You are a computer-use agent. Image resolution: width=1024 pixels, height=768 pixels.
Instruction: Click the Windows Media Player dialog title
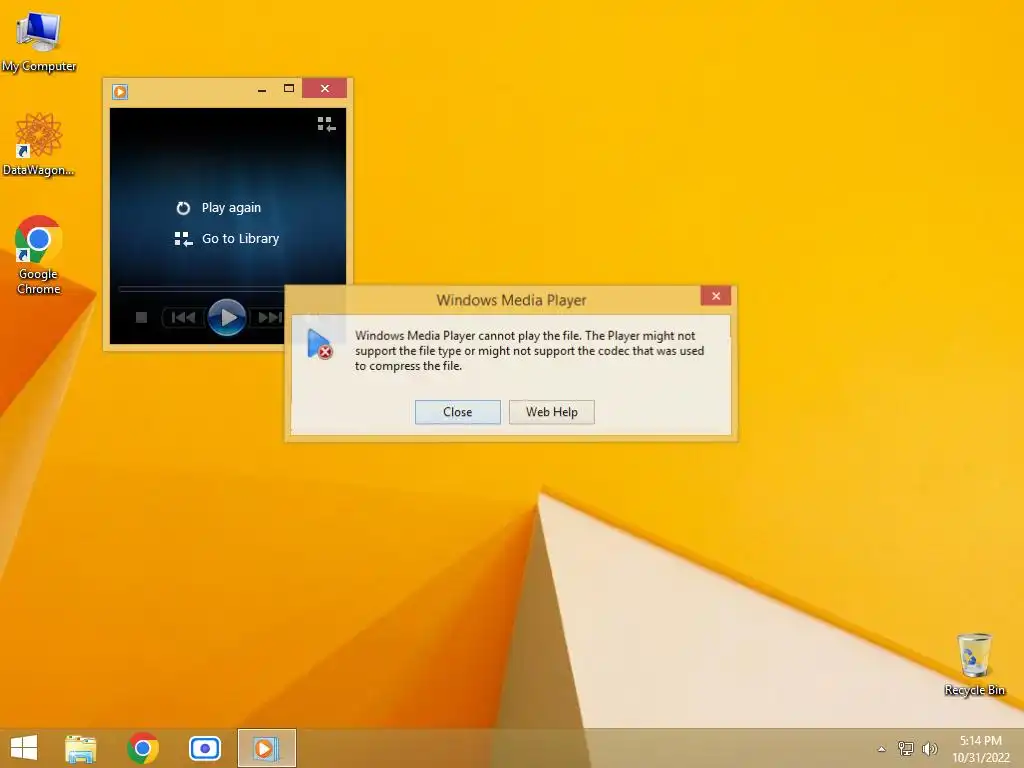point(511,300)
